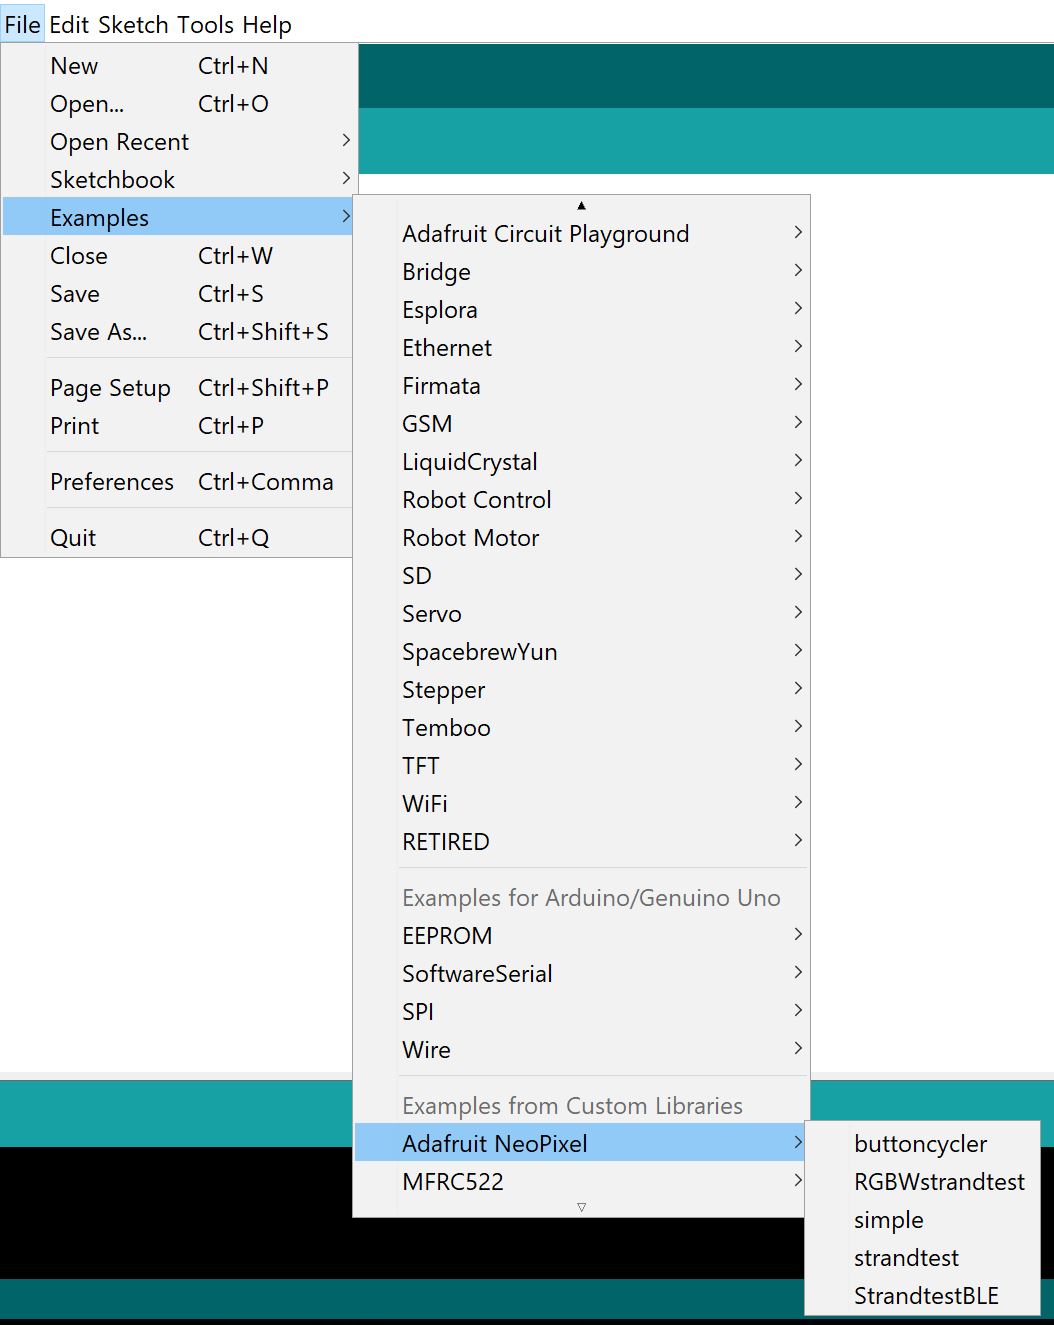Expand the Servo examples submenu
1054x1325 pixels.
432,614
